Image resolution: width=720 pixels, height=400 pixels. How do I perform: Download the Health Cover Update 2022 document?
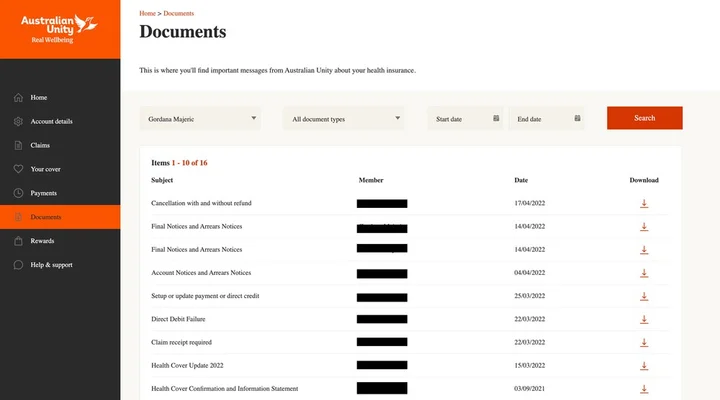click(x=644, y=366)
